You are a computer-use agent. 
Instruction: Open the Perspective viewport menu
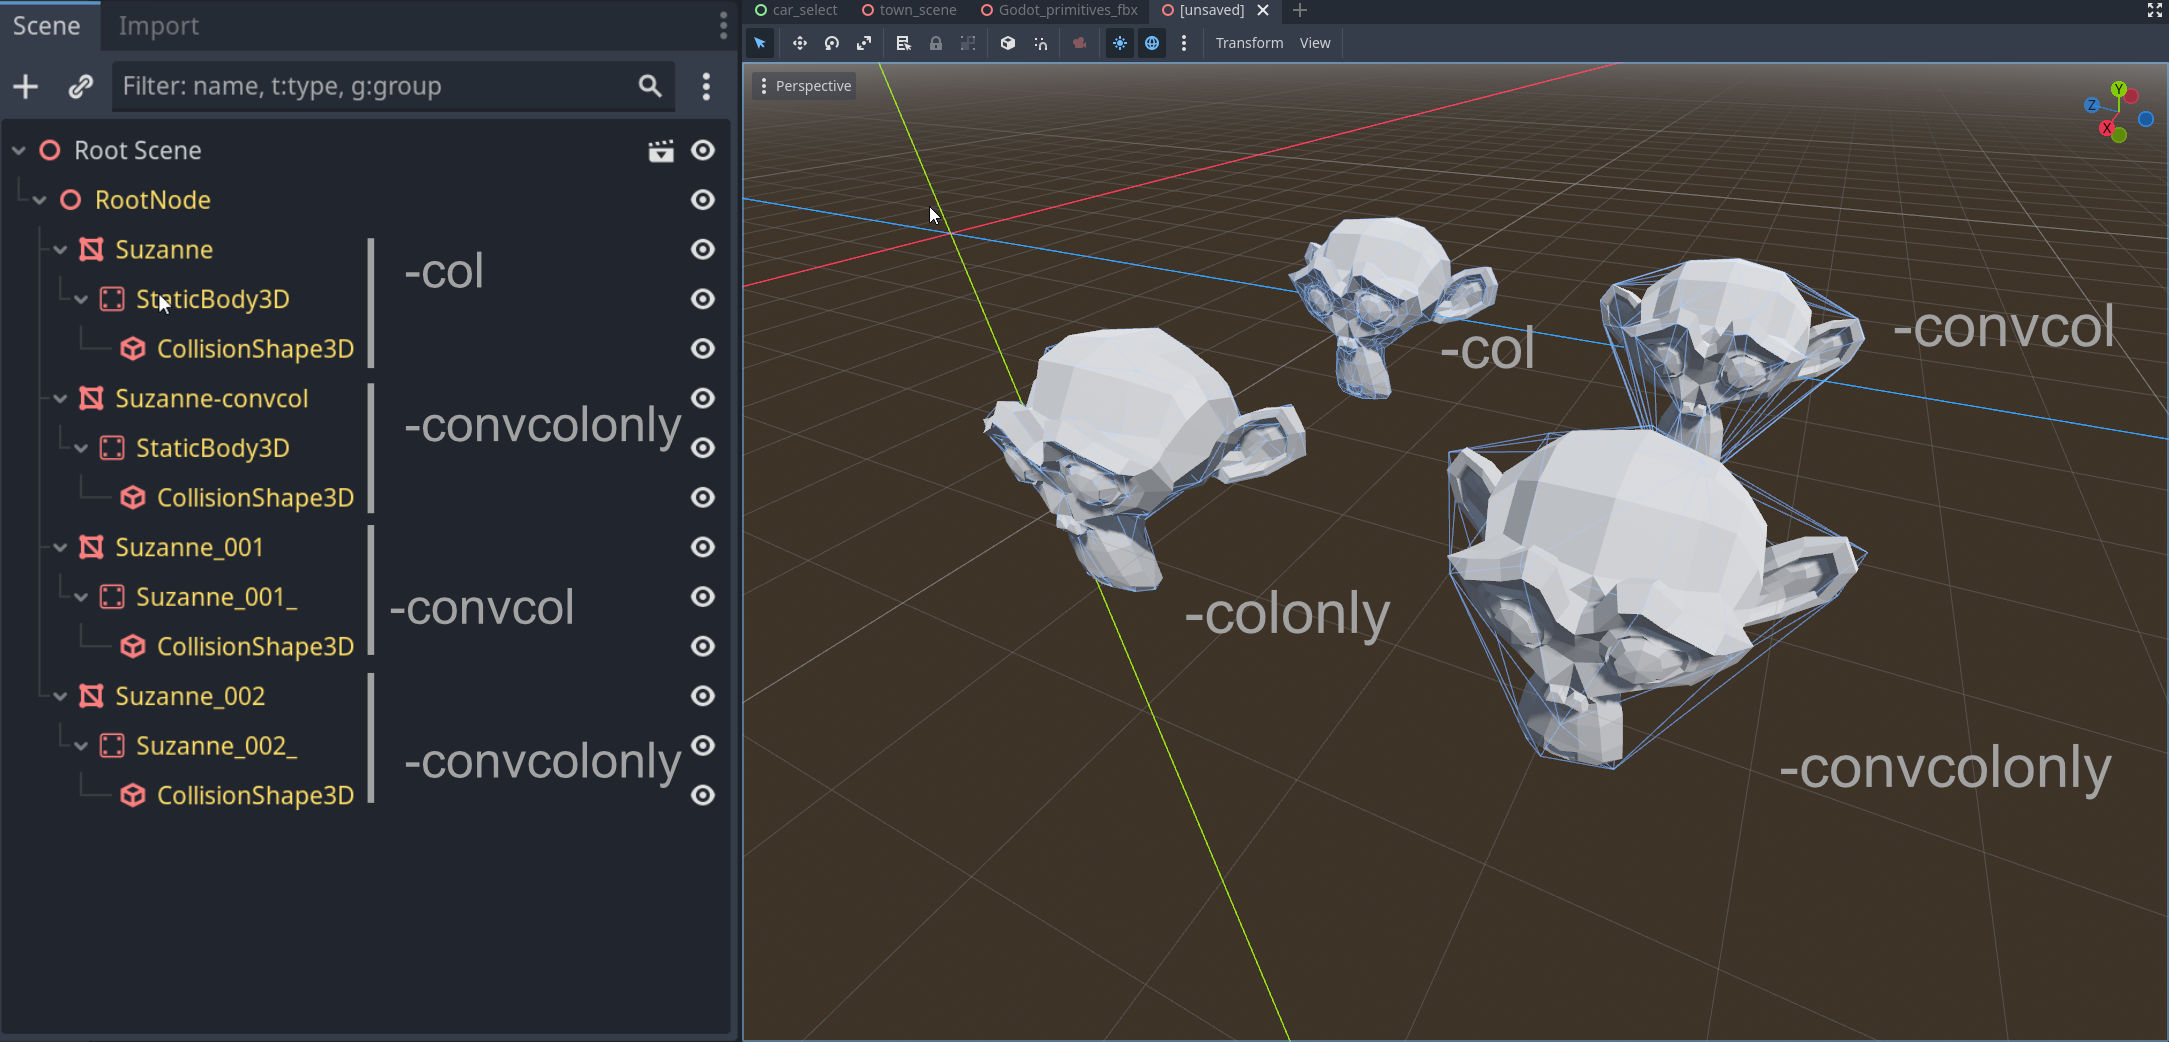click(805, 86)
